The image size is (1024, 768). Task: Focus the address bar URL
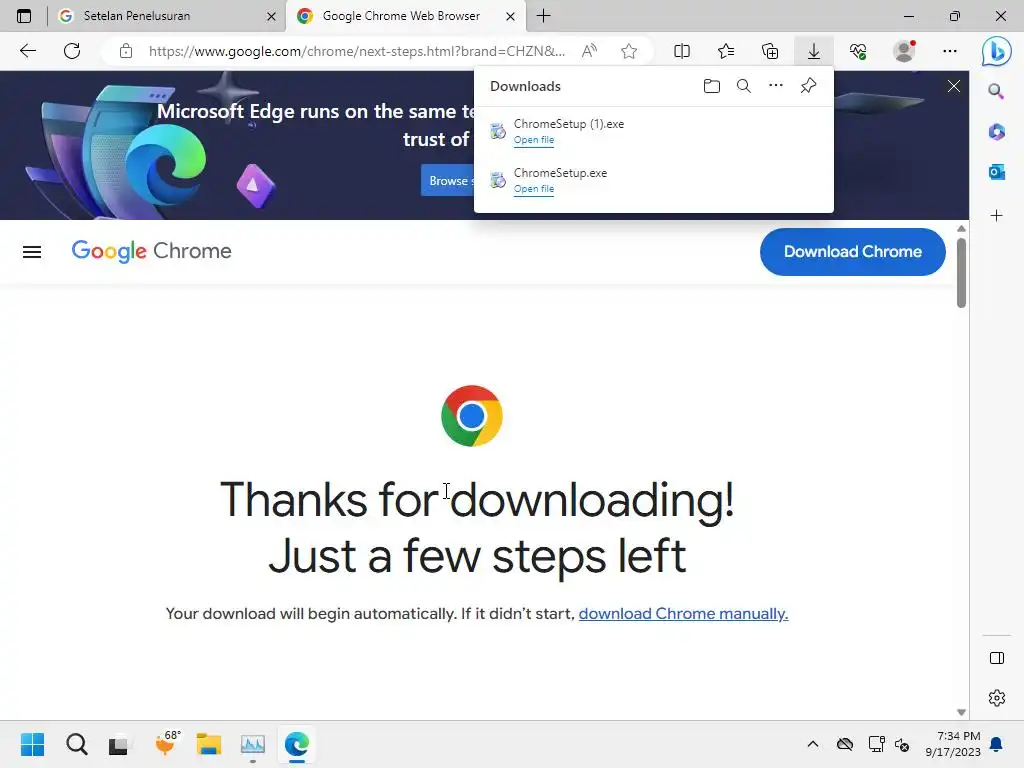coord(357,51)
